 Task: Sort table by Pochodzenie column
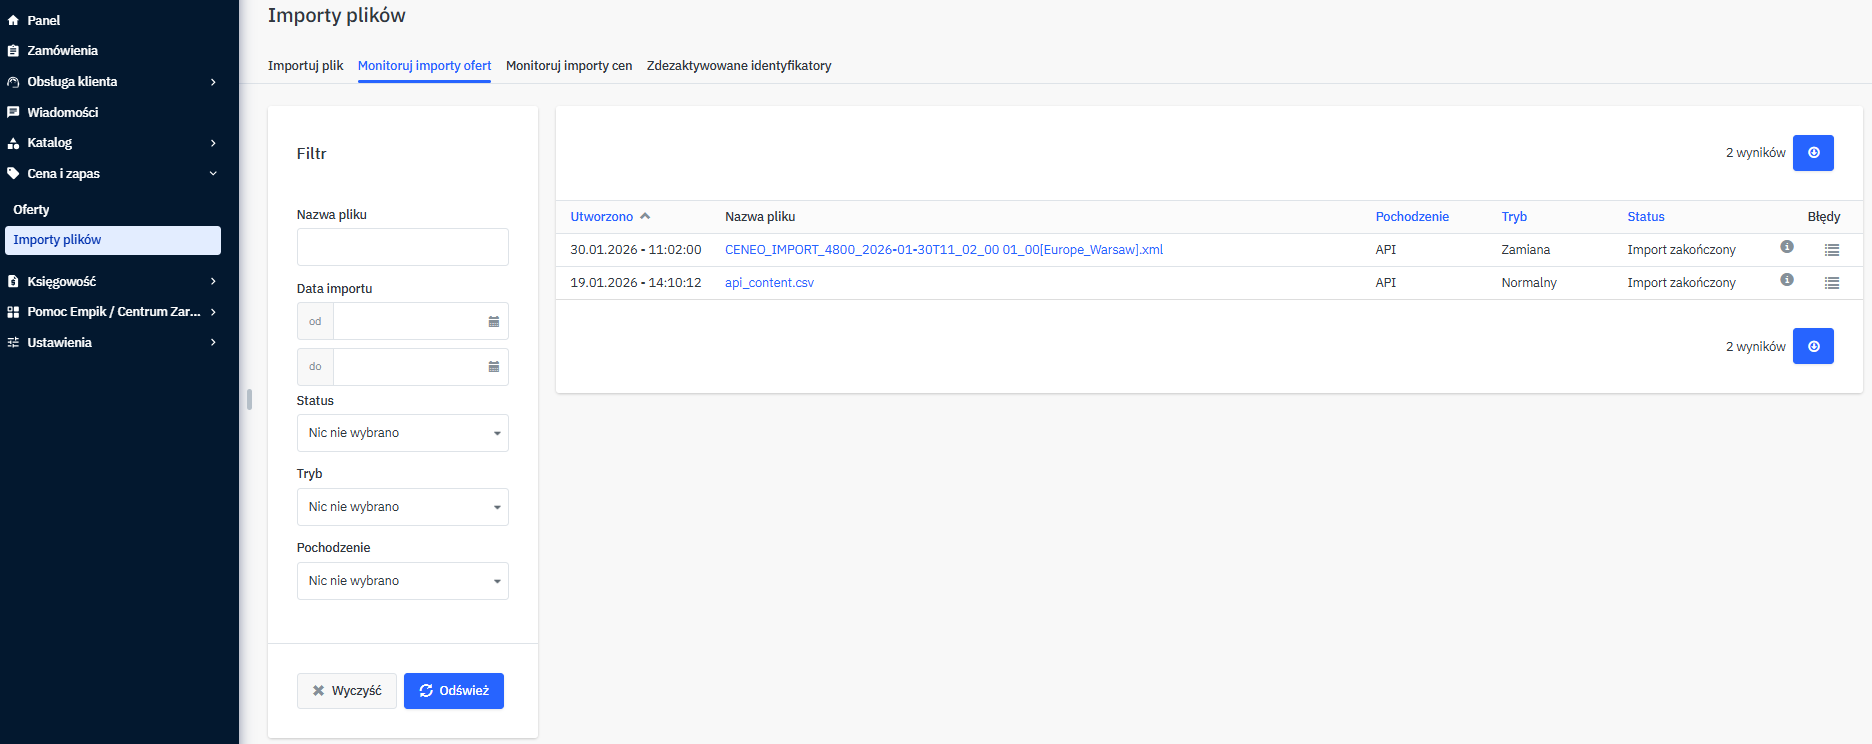click(1411, 217)
